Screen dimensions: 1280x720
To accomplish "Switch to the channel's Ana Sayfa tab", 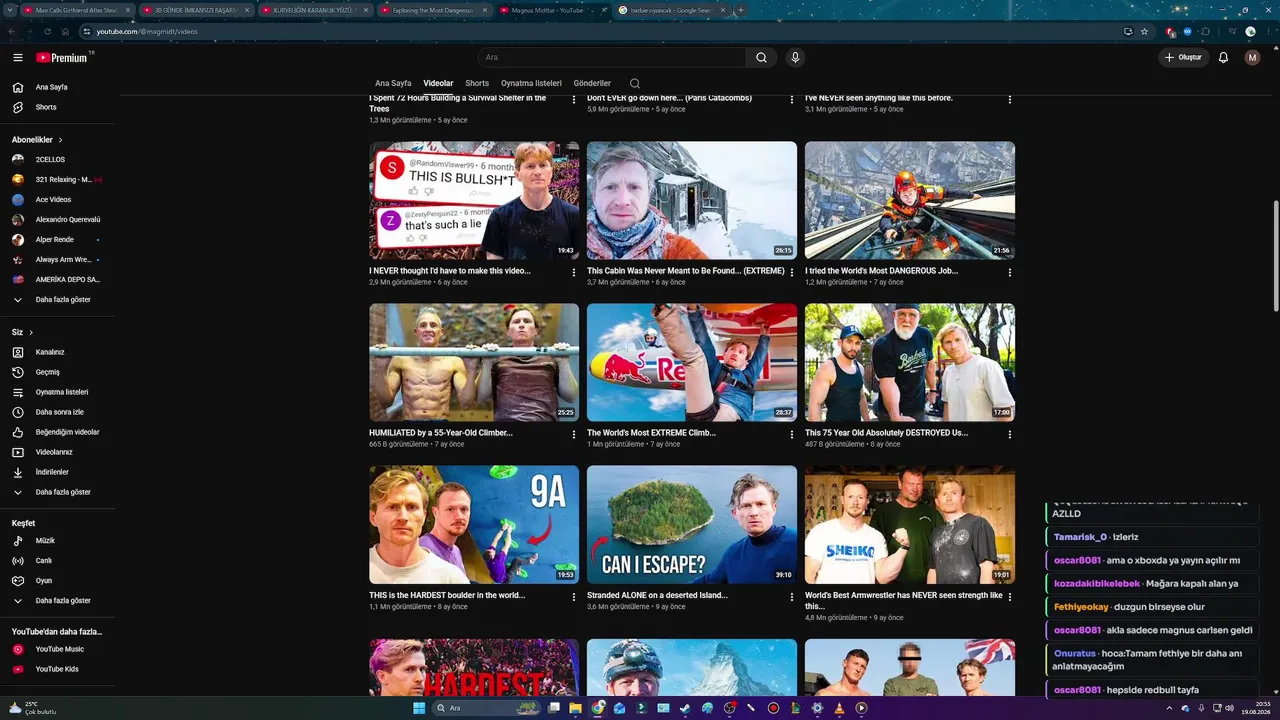I will tap(393, 83).
